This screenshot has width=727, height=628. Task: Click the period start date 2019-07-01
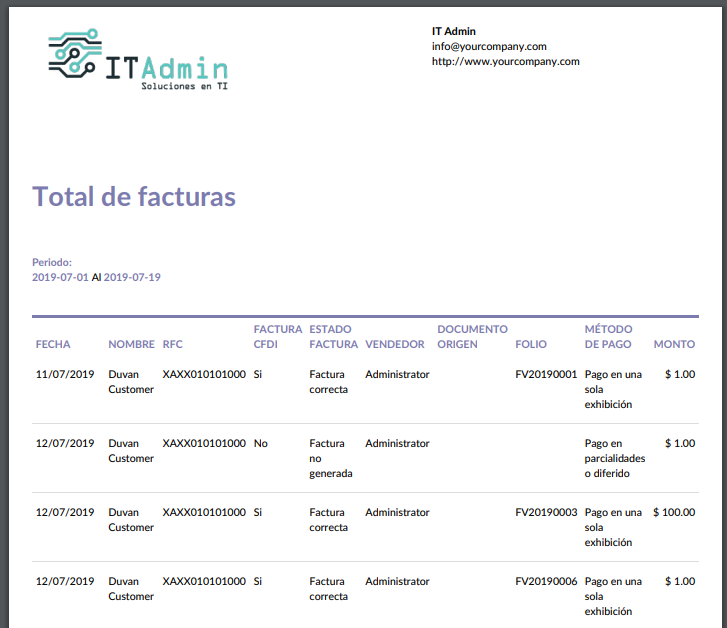point(60,277)
